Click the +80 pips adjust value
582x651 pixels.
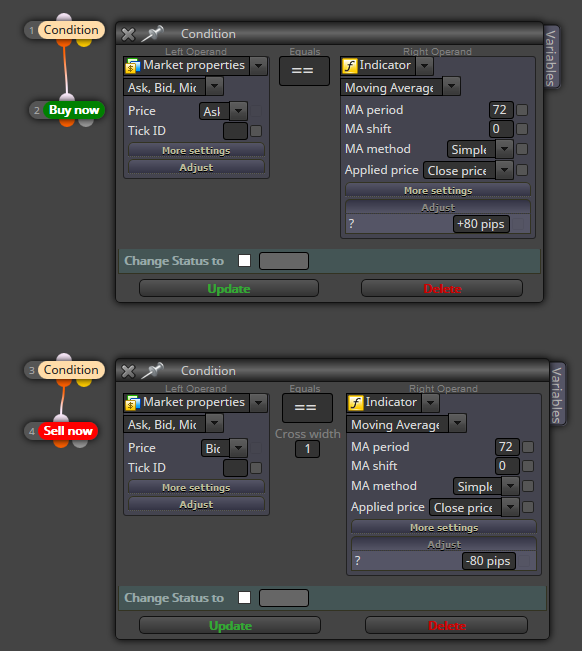point(481,224)
